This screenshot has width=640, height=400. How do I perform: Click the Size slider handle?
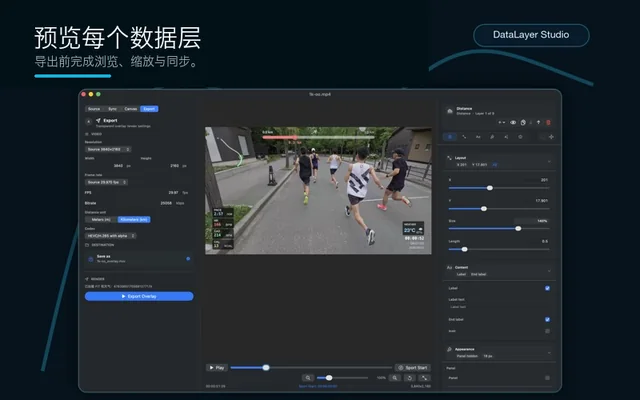click(518, 229)
